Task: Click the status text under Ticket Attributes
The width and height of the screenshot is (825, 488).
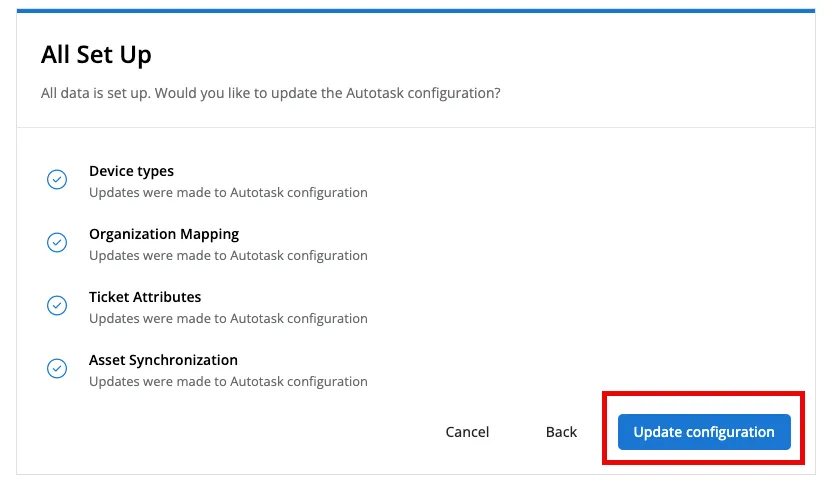Action: click(228, 318)
